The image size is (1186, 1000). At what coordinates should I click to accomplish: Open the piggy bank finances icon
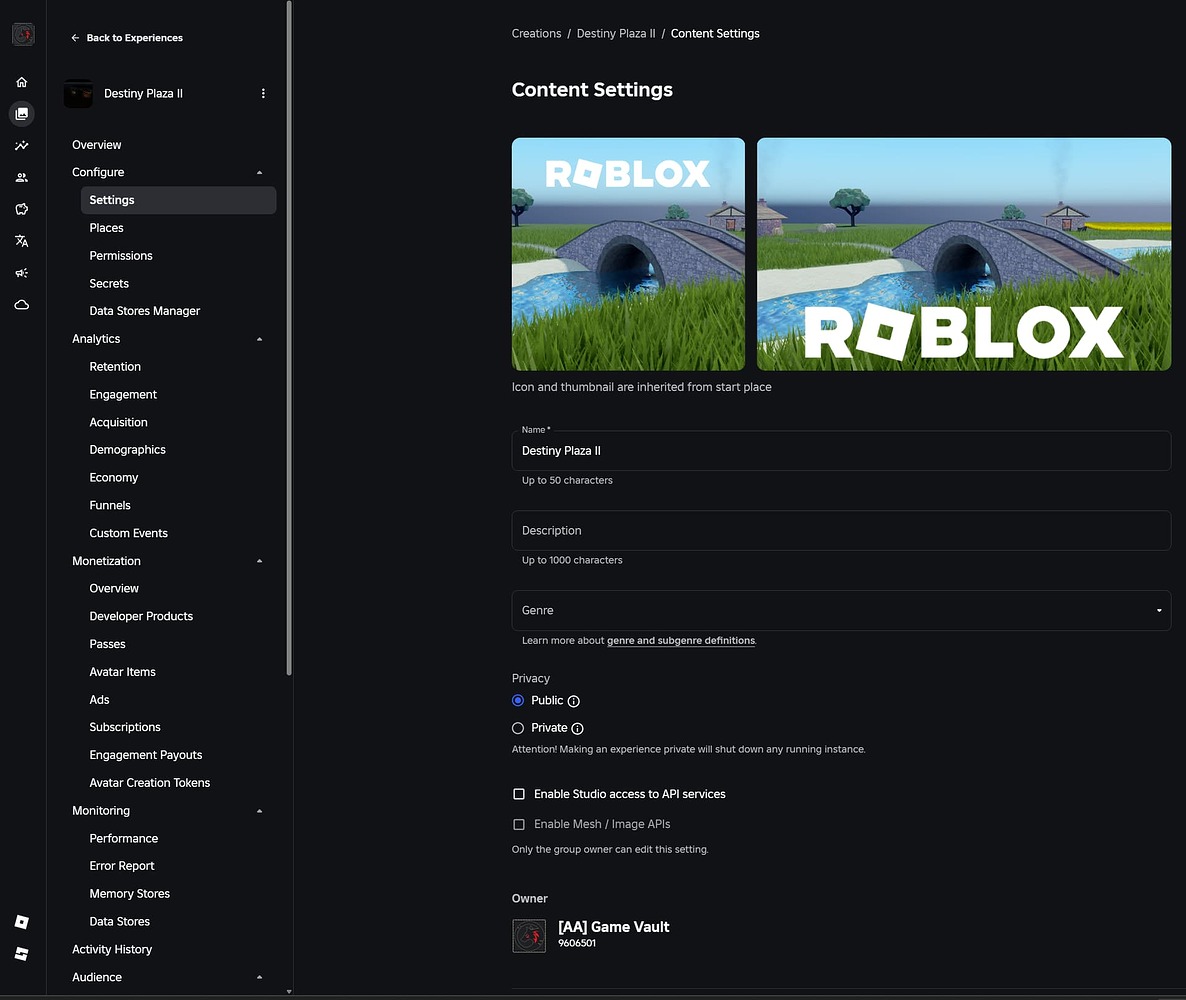(x=22, y=209)
